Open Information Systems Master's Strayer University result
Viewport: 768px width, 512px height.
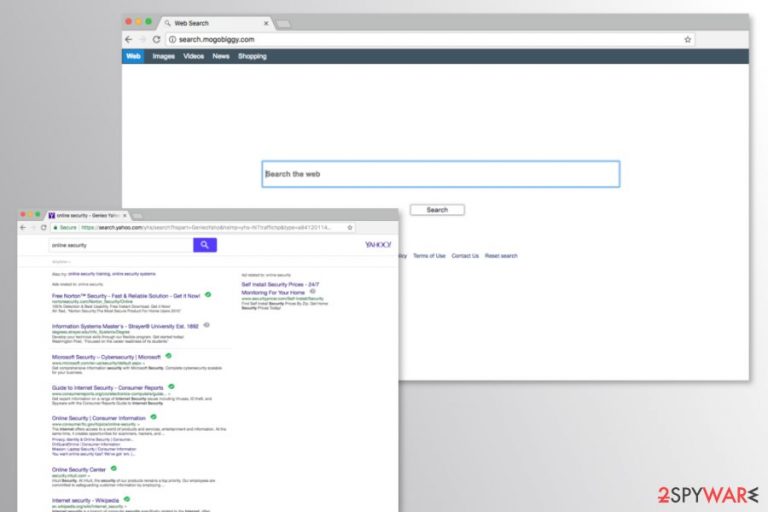click(x=125, y=326)
